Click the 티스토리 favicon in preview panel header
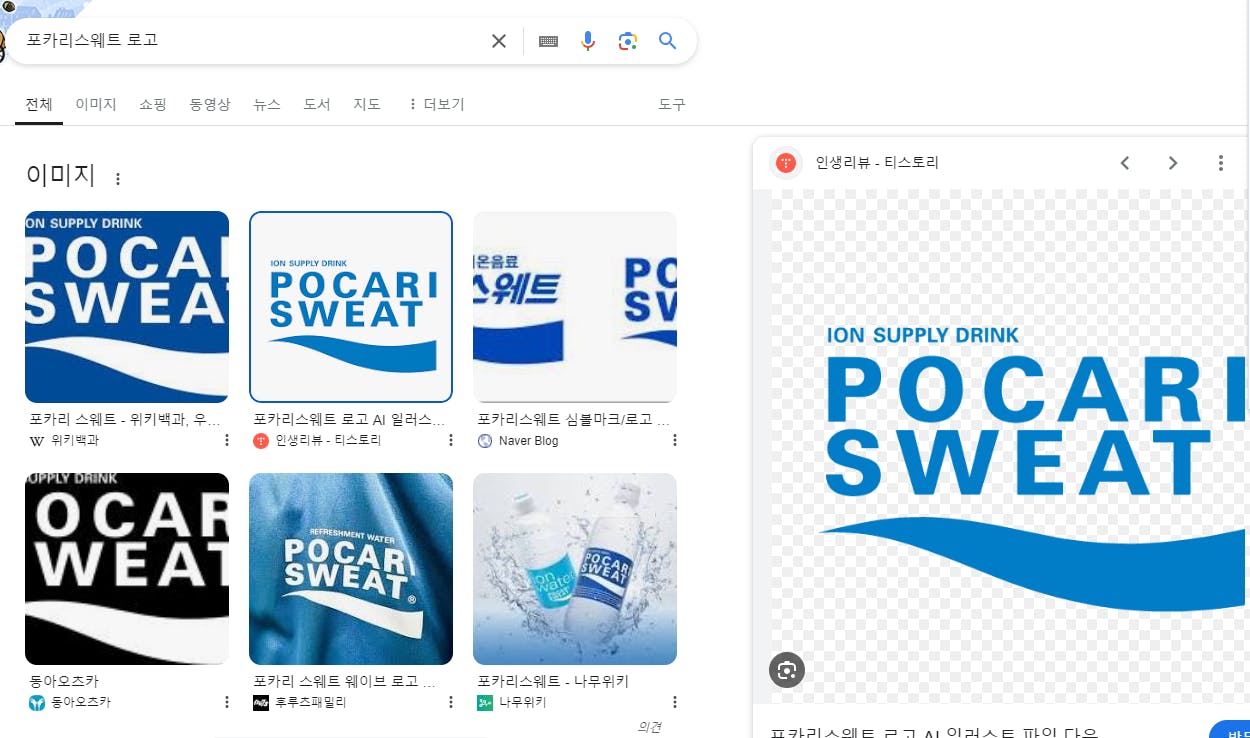1250x738 pixels. 786,163
